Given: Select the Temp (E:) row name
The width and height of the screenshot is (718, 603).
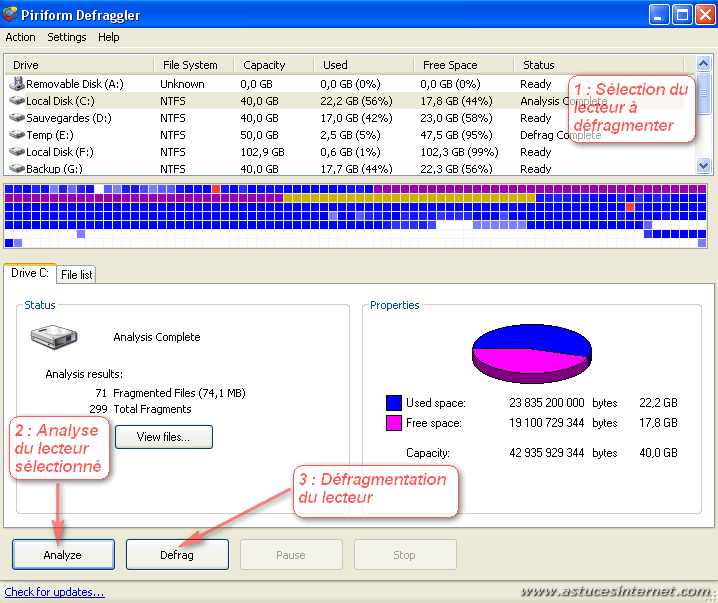Looking at the screenshot, I should [x=49, y=135].
